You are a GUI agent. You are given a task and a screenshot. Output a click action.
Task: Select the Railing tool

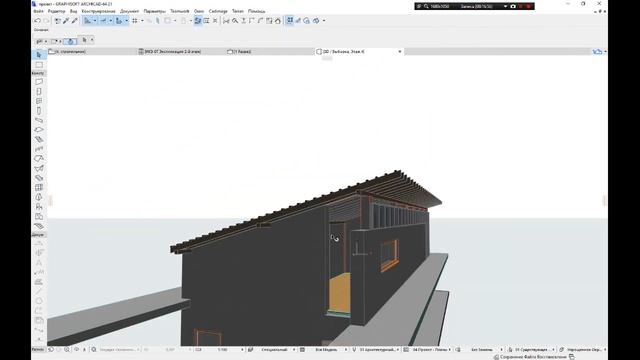pos(39,149)
